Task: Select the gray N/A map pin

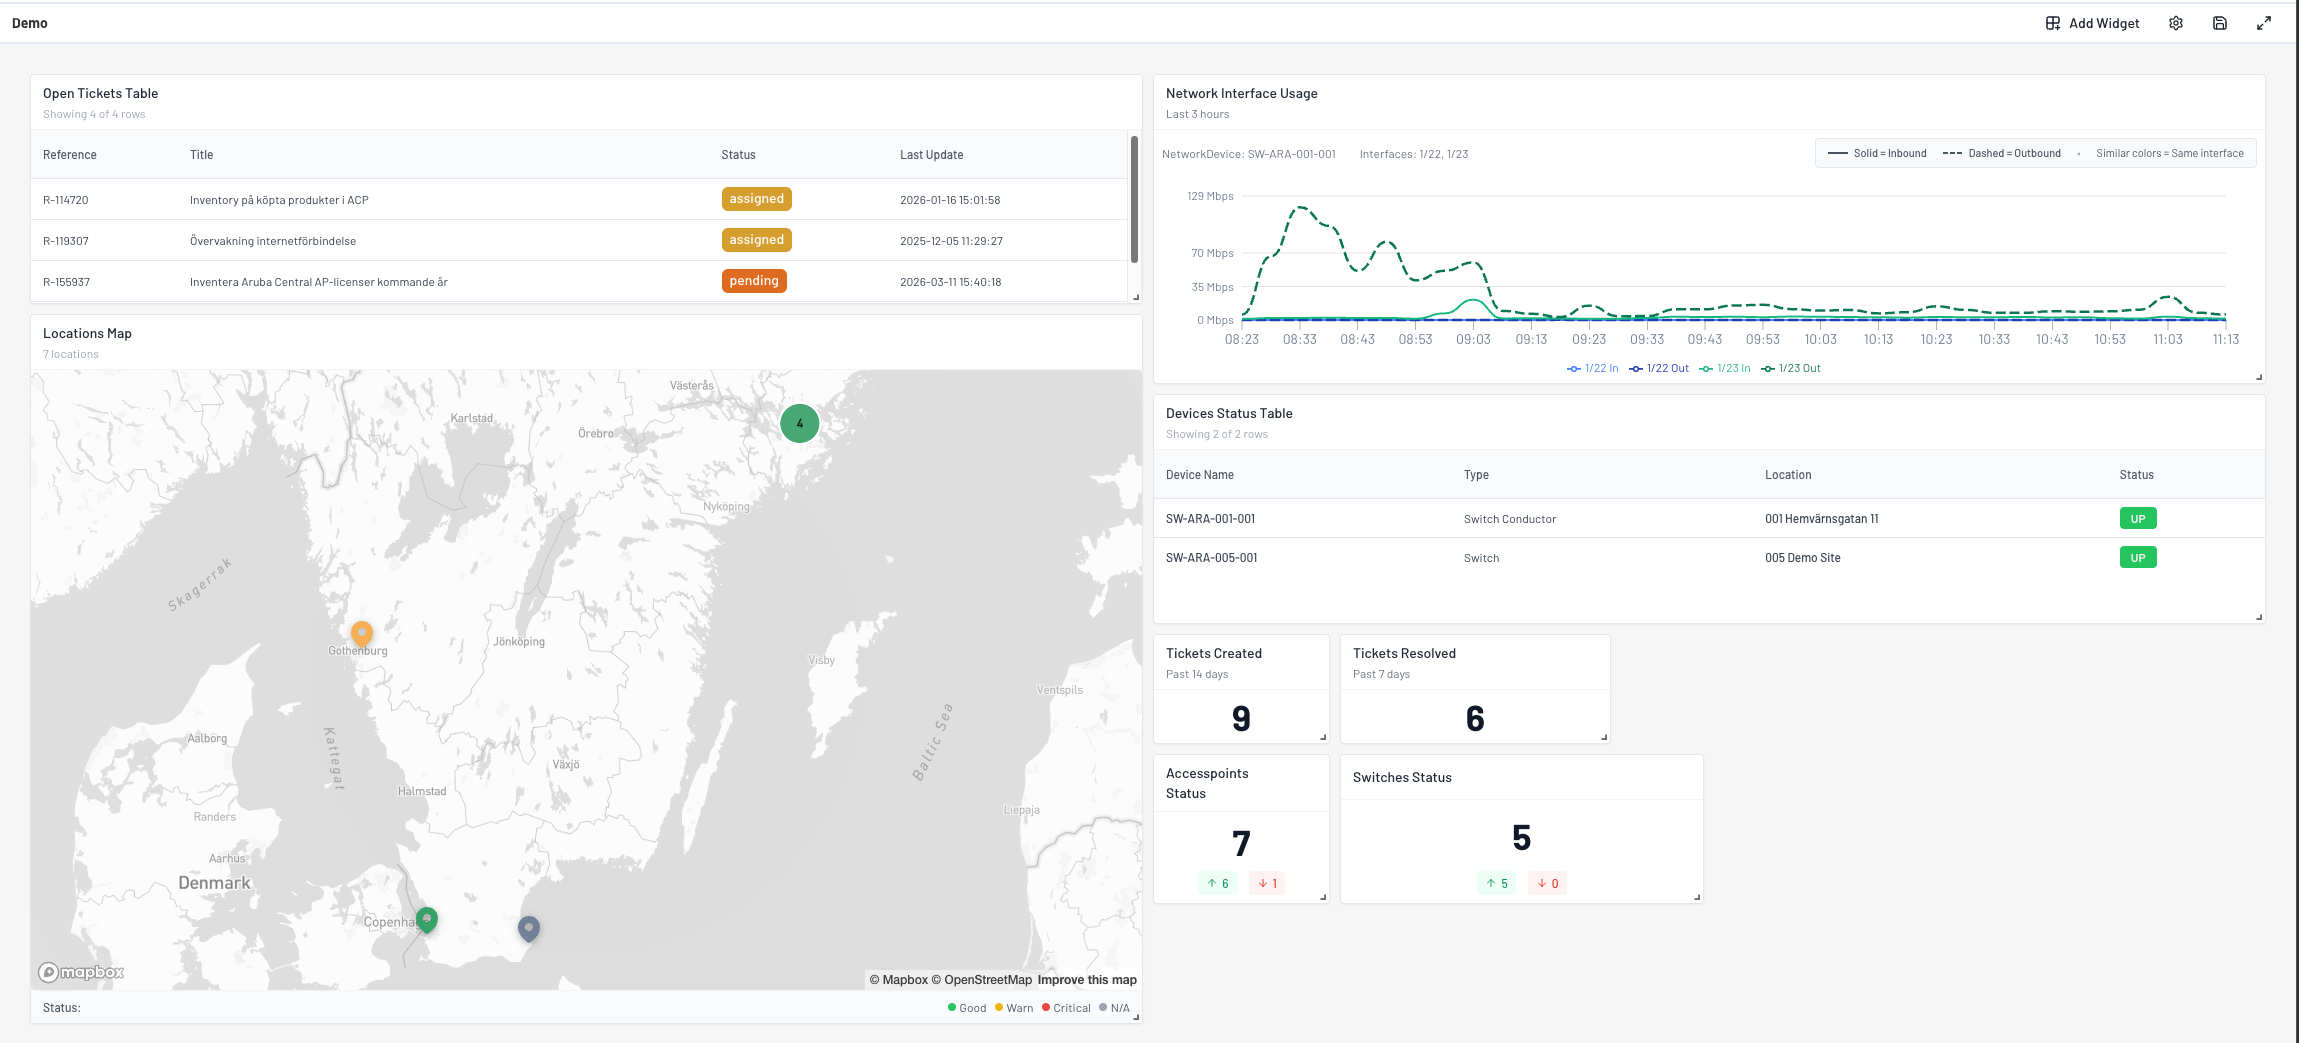Action: coord(528,927)
